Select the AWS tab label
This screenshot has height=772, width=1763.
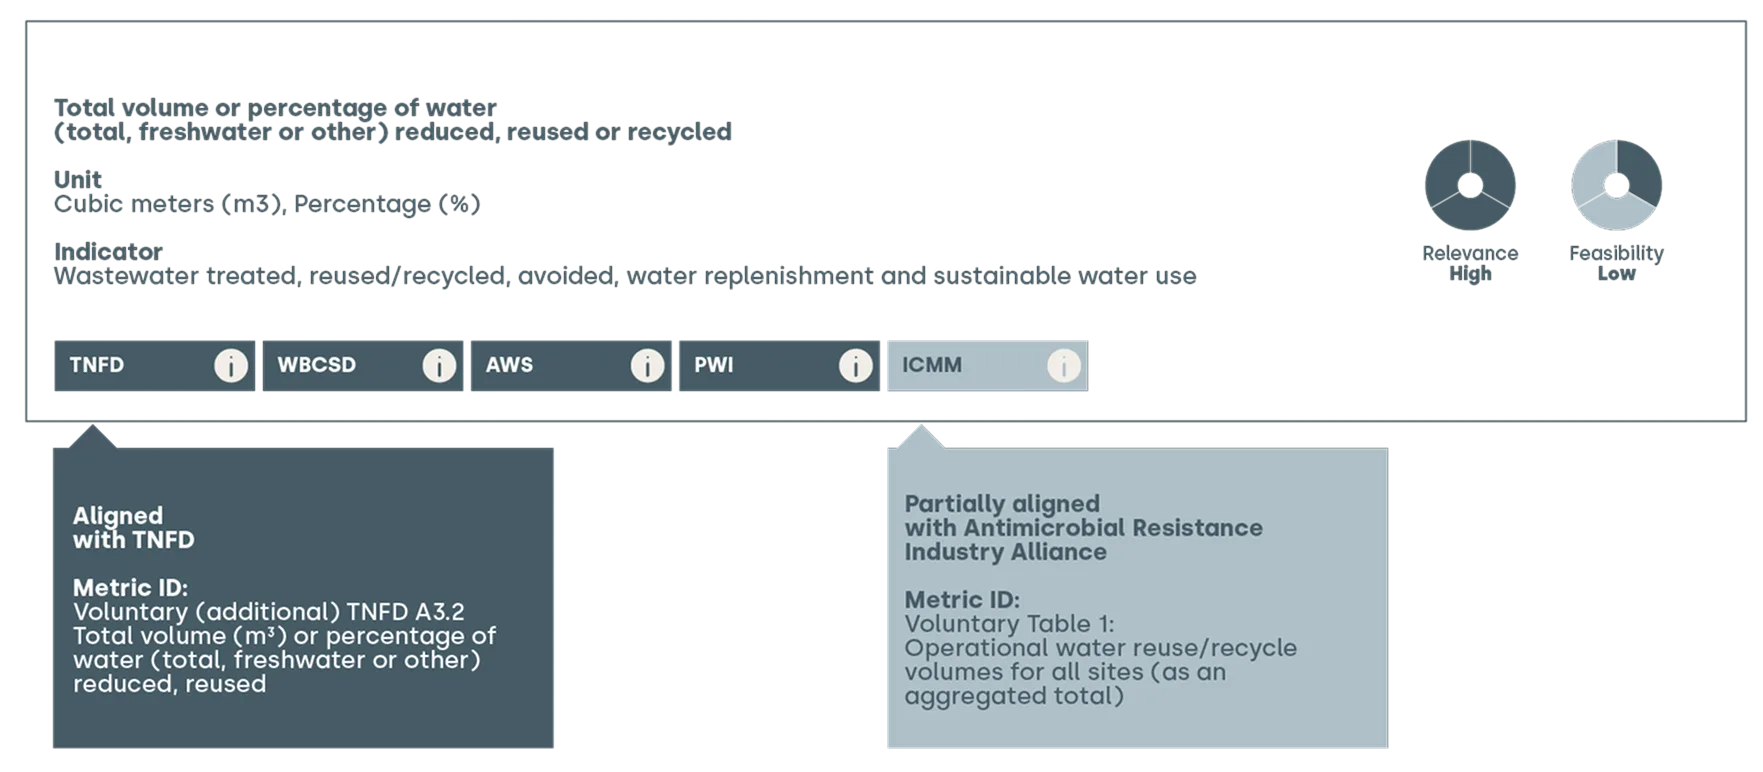[509, 365]
